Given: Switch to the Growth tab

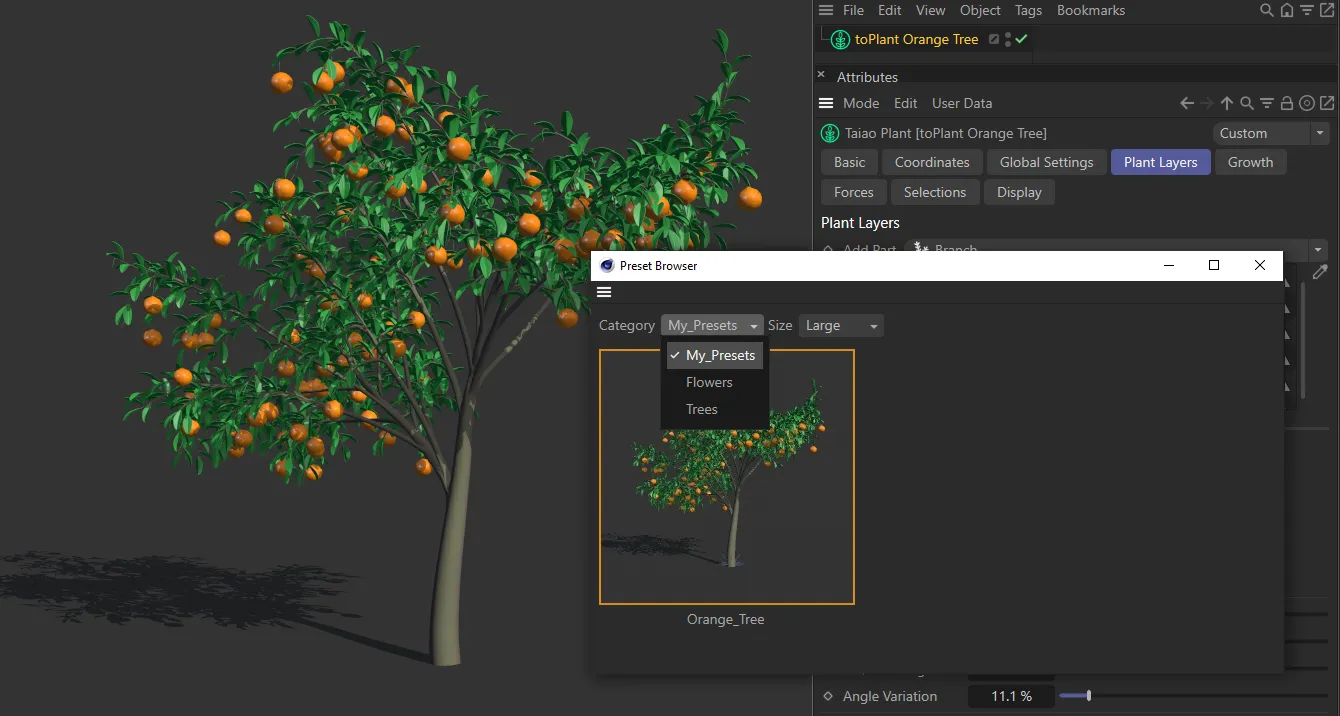Looking at the screenshot, I should point(1250,162).
